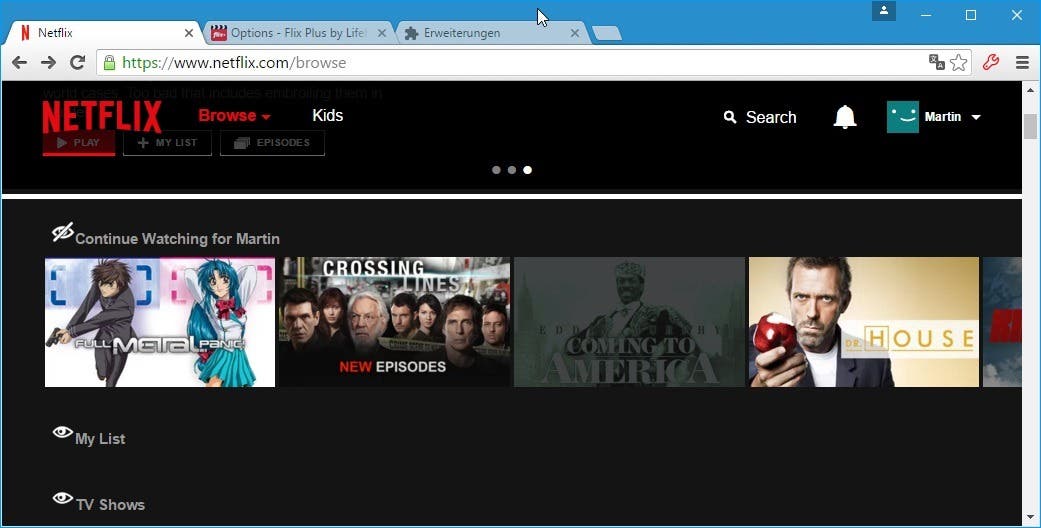Image resolution: width=1041 pixels, height=528 pixels.
Task: Click the Netflix logo
Action: coord(102,116)
